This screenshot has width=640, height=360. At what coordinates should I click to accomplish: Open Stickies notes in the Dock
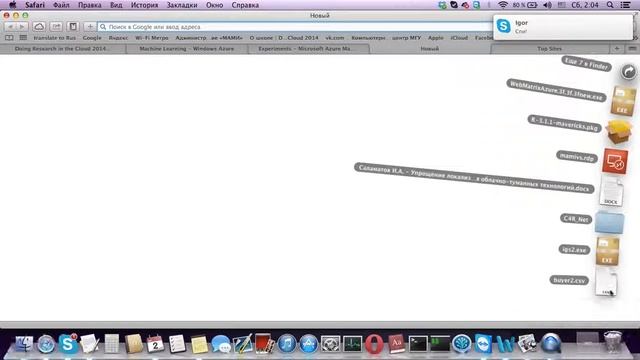click(199, 344)
